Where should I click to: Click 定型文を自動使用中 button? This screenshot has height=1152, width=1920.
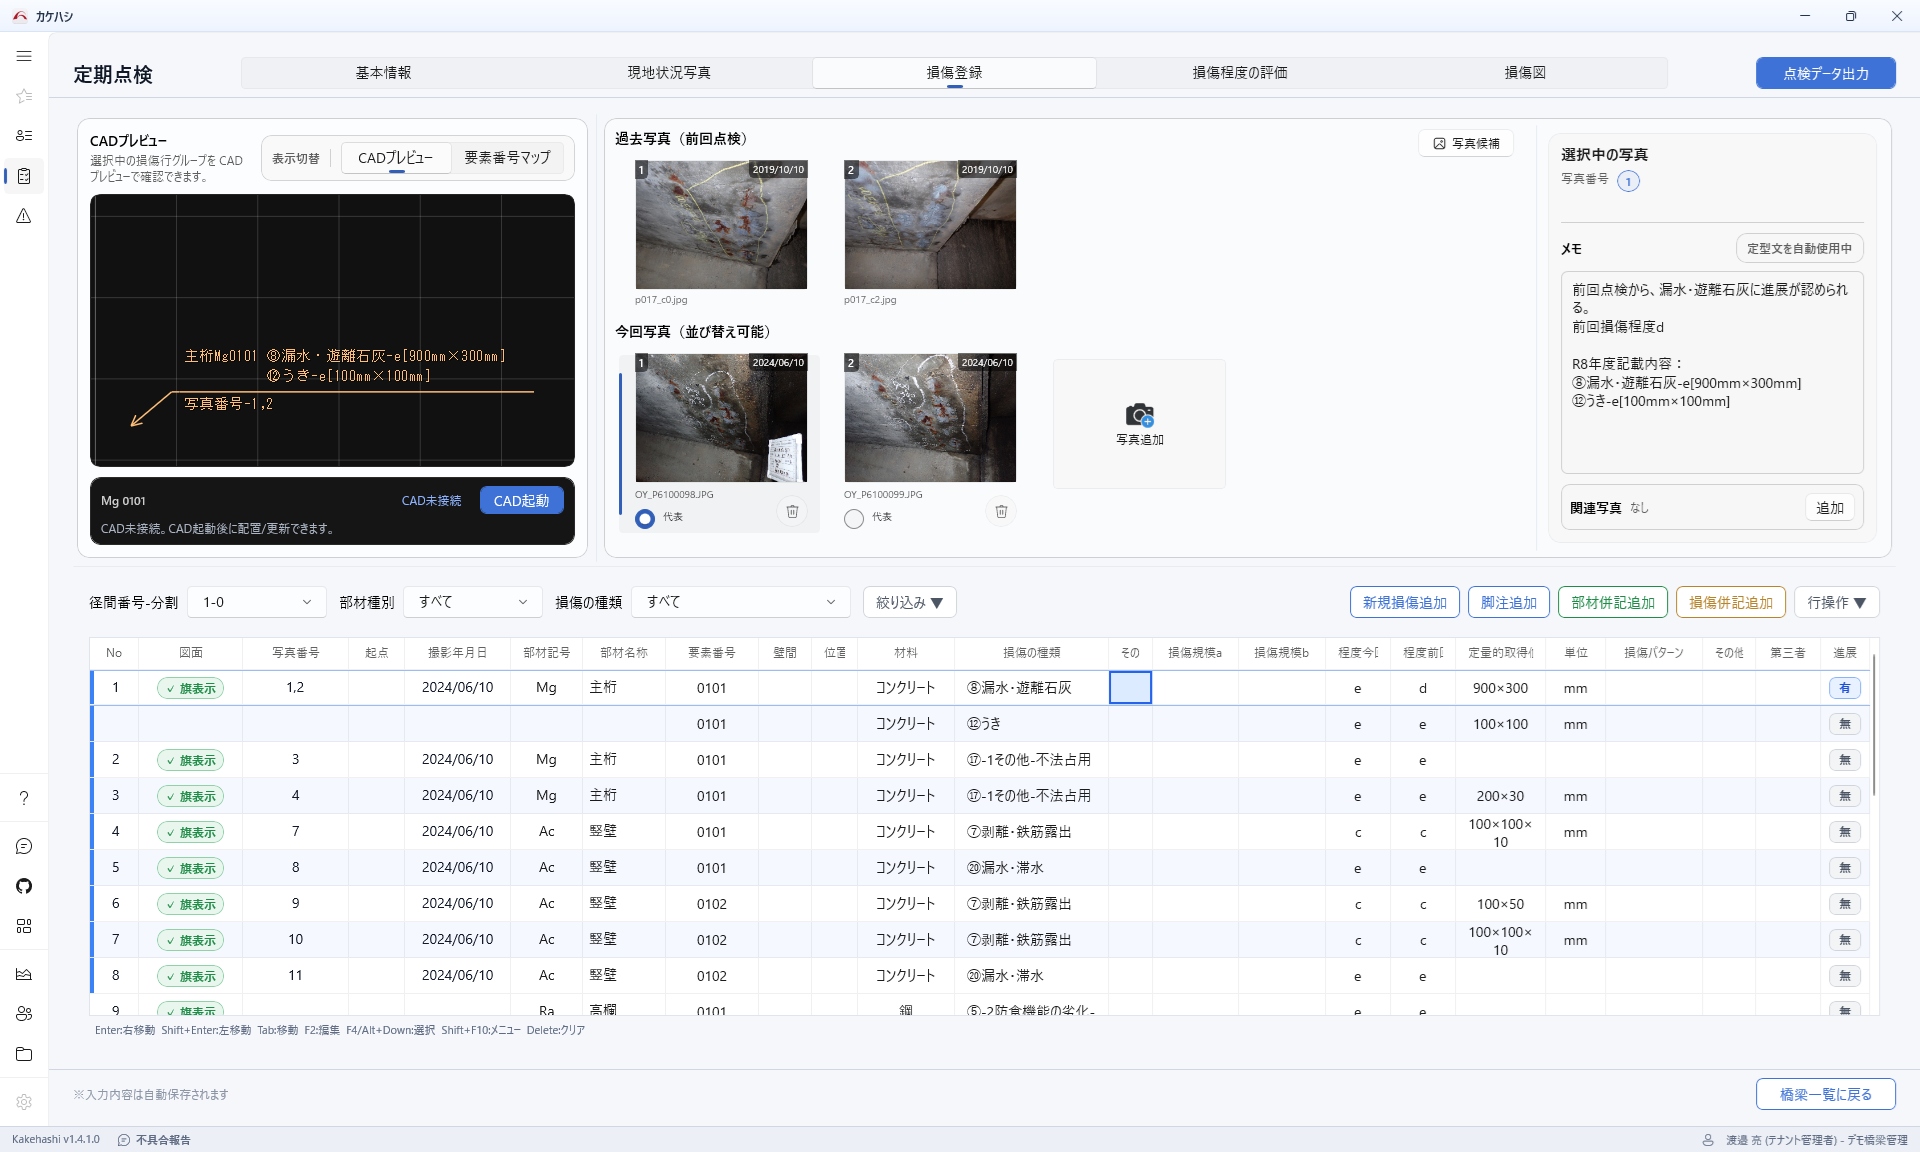click(1799, 248)
